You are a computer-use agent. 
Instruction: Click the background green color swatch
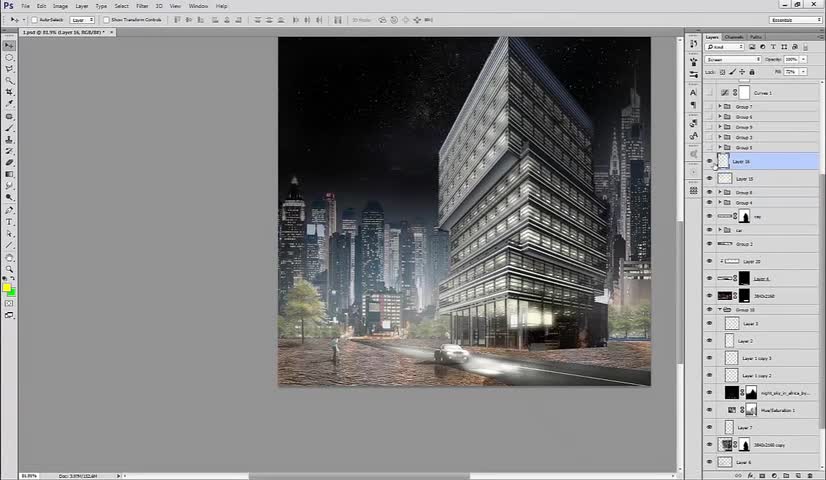[13, 292]
